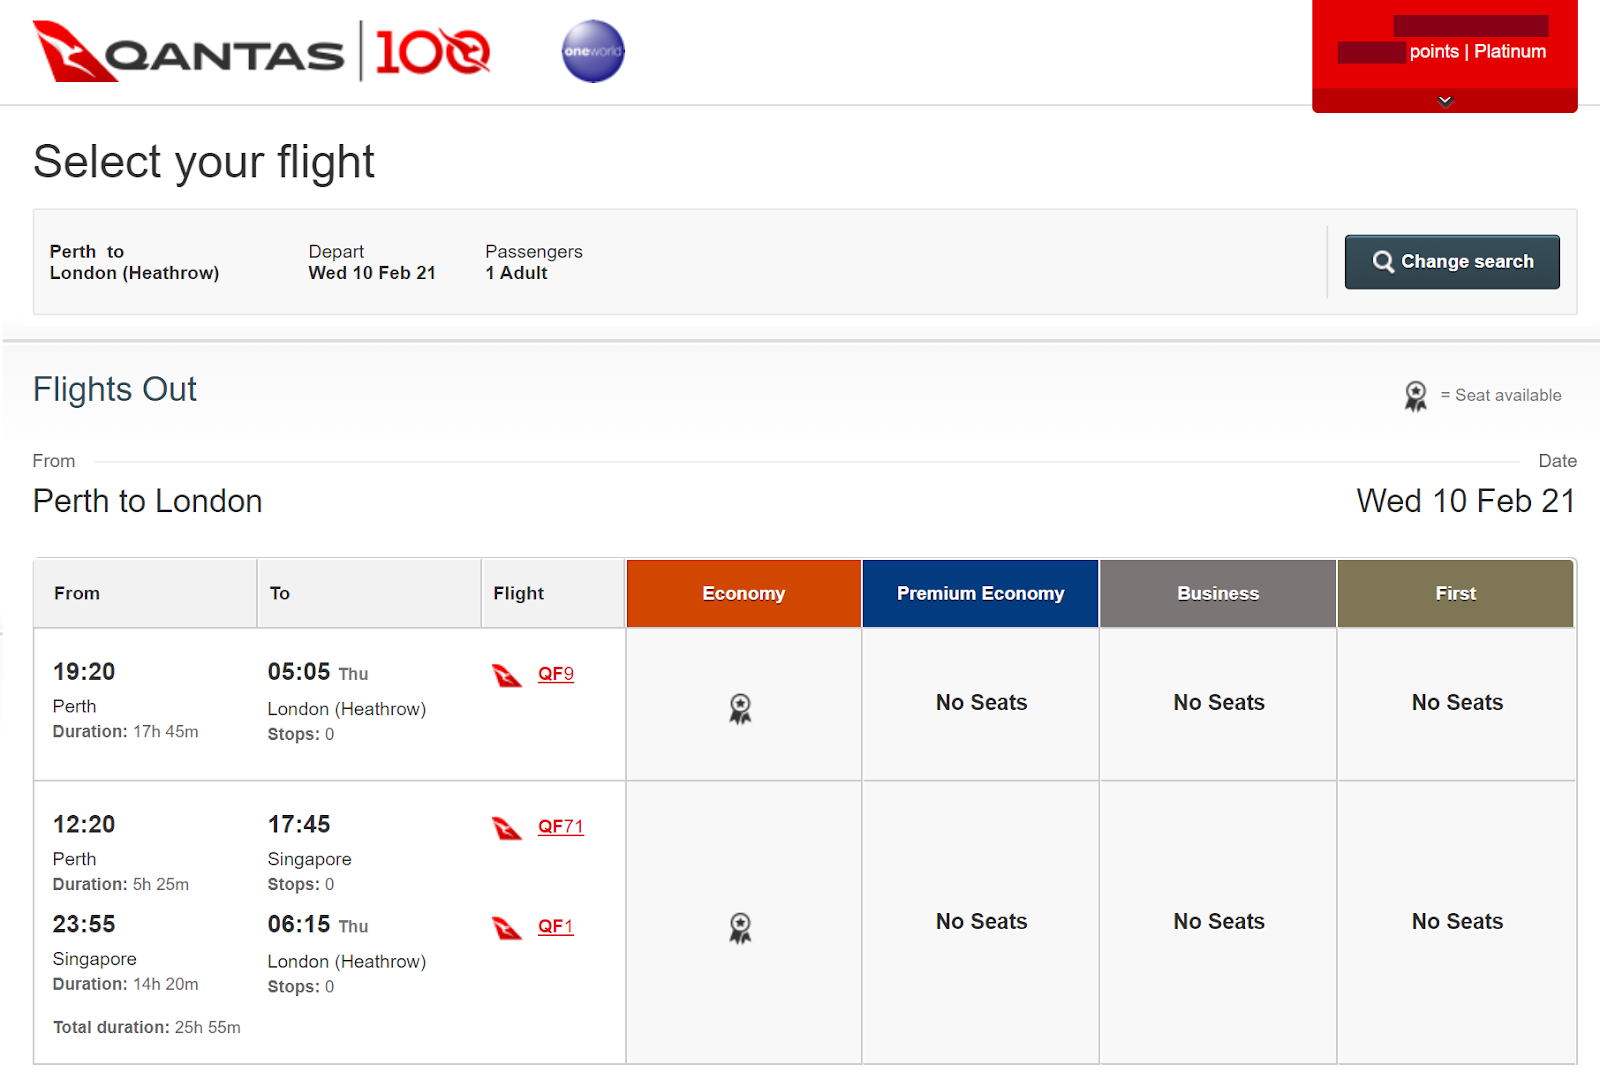The width and height of the screenshot is (1600, 1087).
Task: Click the Qantas tail icon beside QF71
Action: click(x=507, y=829)
